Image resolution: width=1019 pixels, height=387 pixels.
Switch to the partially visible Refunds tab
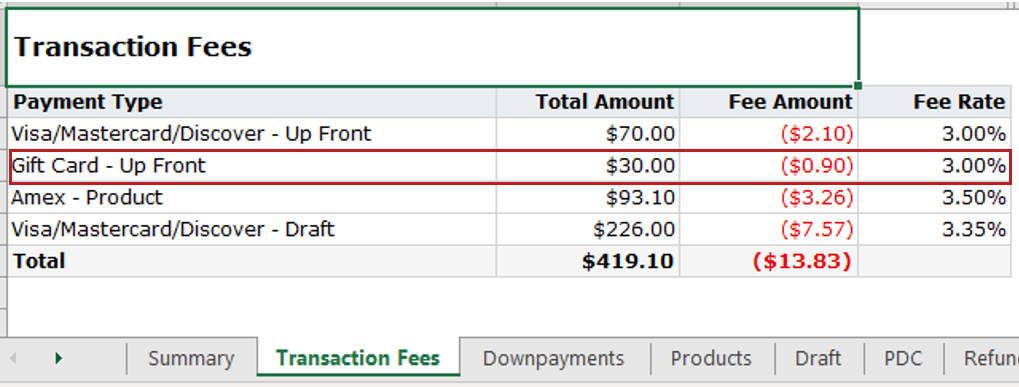click(x=982, y=358)
